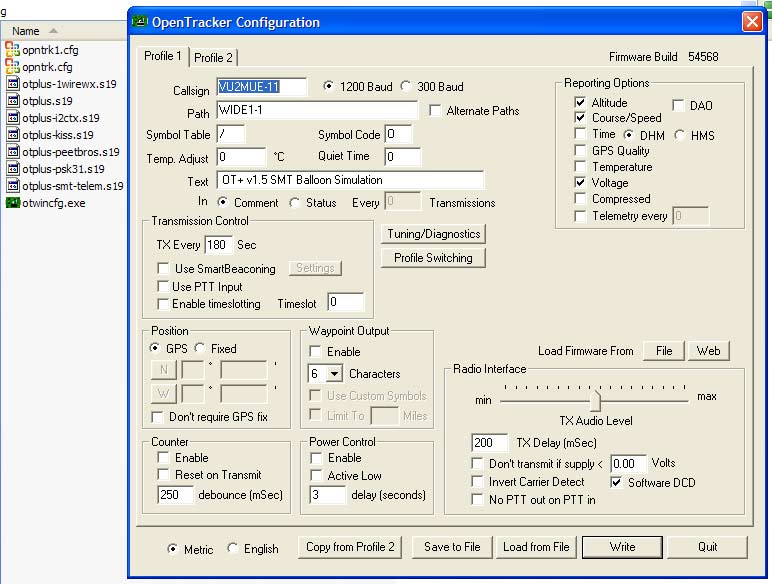Image resolution: width=772 pixels, height=584 pixels.
Task: Select the Status text option
Action: click(x=294, y=202)
